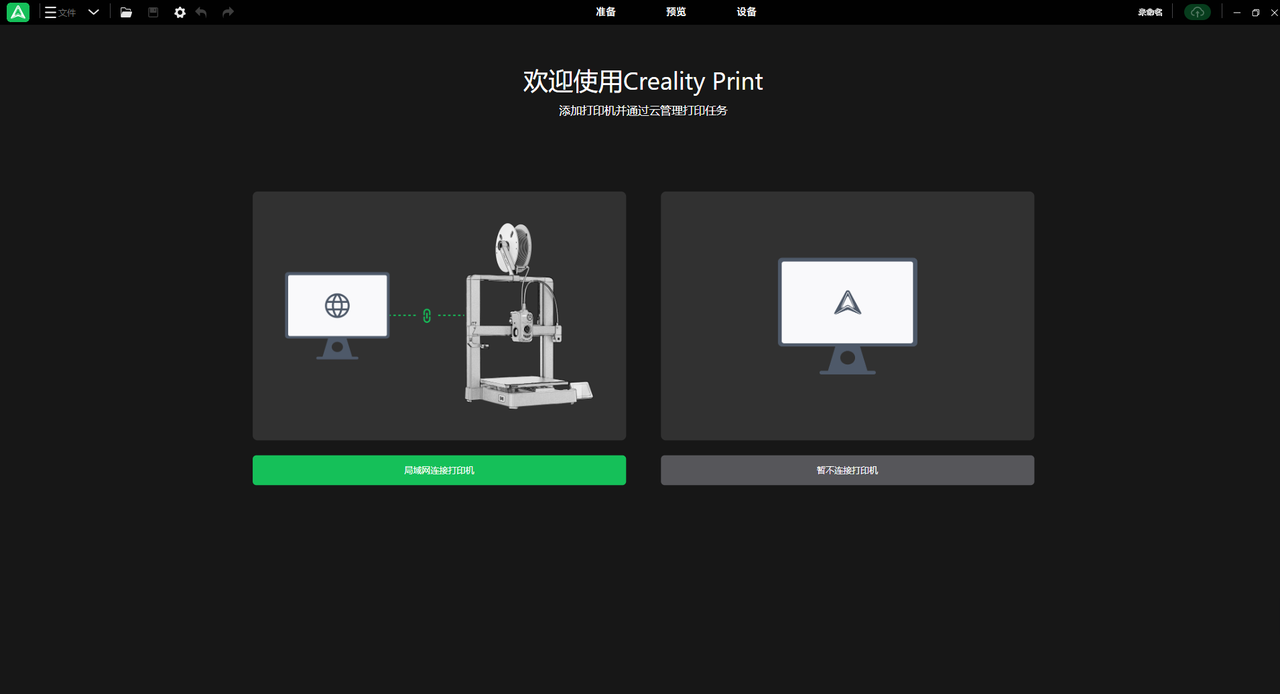Undo with the left curved arrow
The image size is (1280, 694).
pyautogui.click(x=202, y=12)
